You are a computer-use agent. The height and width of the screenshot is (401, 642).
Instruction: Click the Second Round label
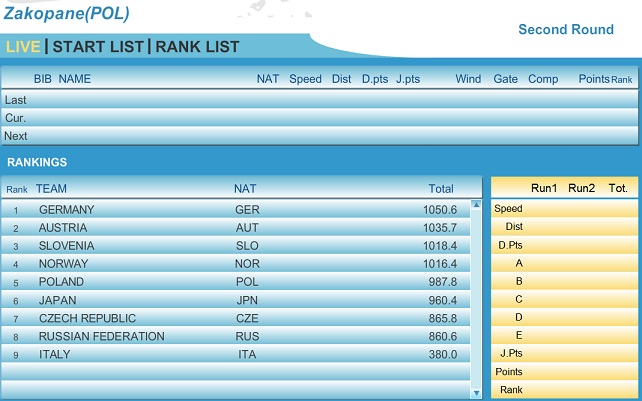[x=566, y=29]
